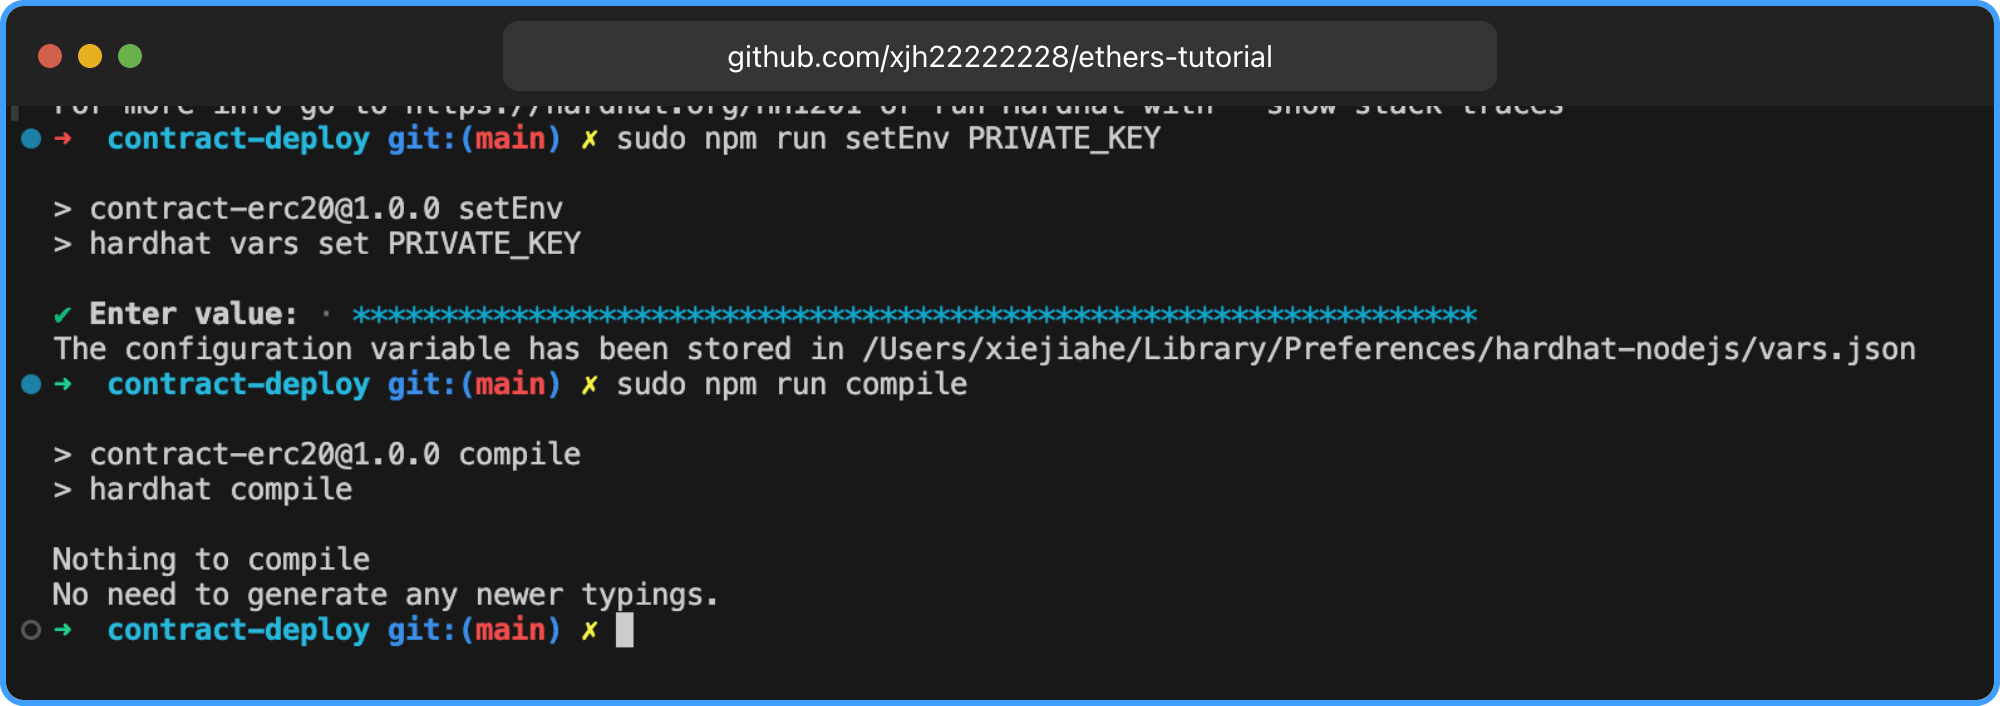Click contract-deploy on the last prompt
The width and height of the screenshot is (2000, 706).
(x=238, y=630)
